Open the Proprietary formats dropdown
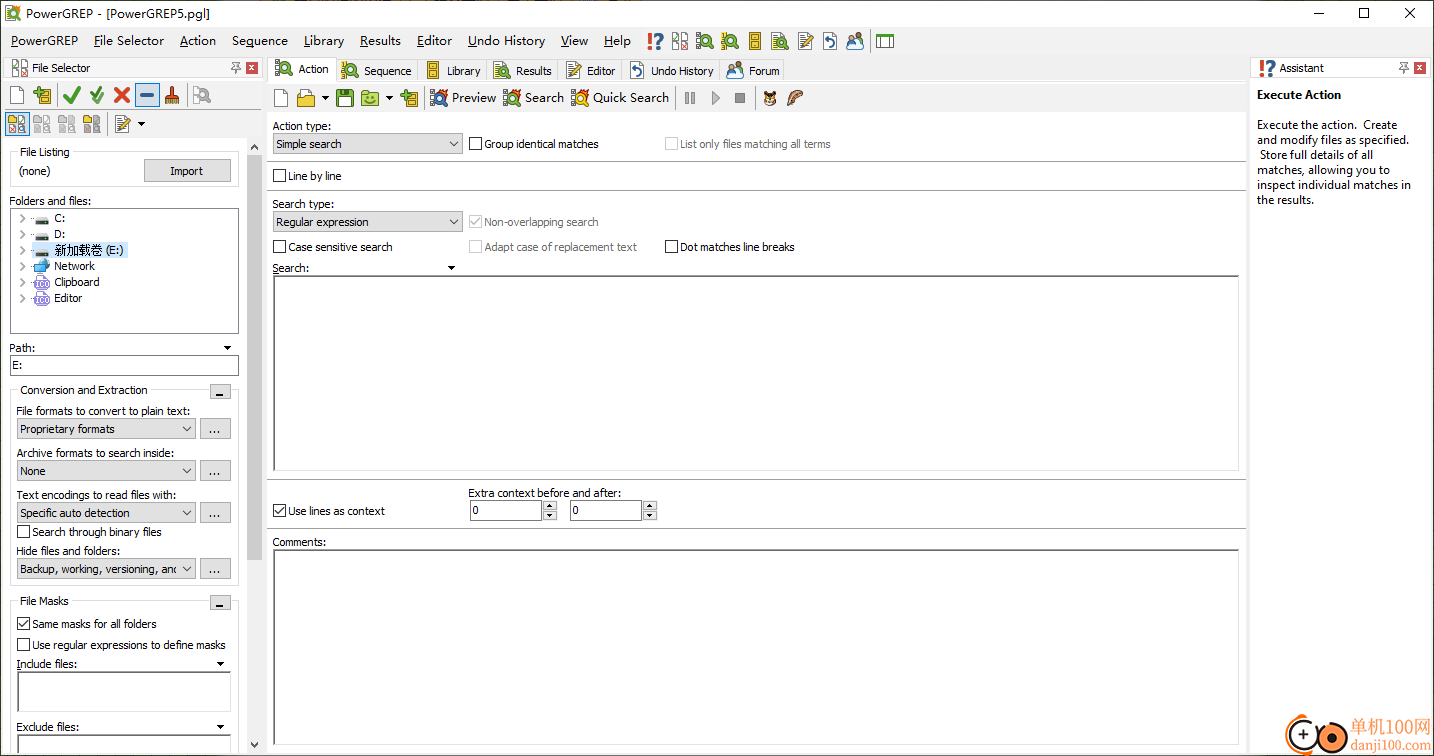Viewport: 1434px width, 756px height. (106, 429)
